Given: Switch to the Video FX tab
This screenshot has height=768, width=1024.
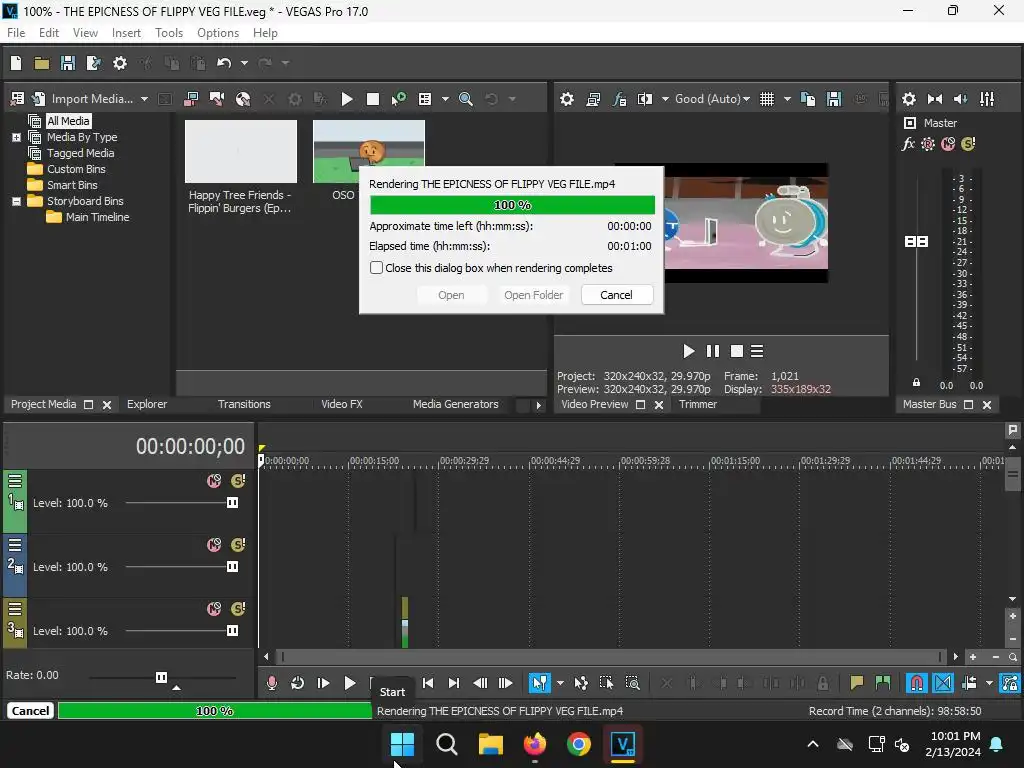Looking at the screenshot, I should (x=342, y=404).
